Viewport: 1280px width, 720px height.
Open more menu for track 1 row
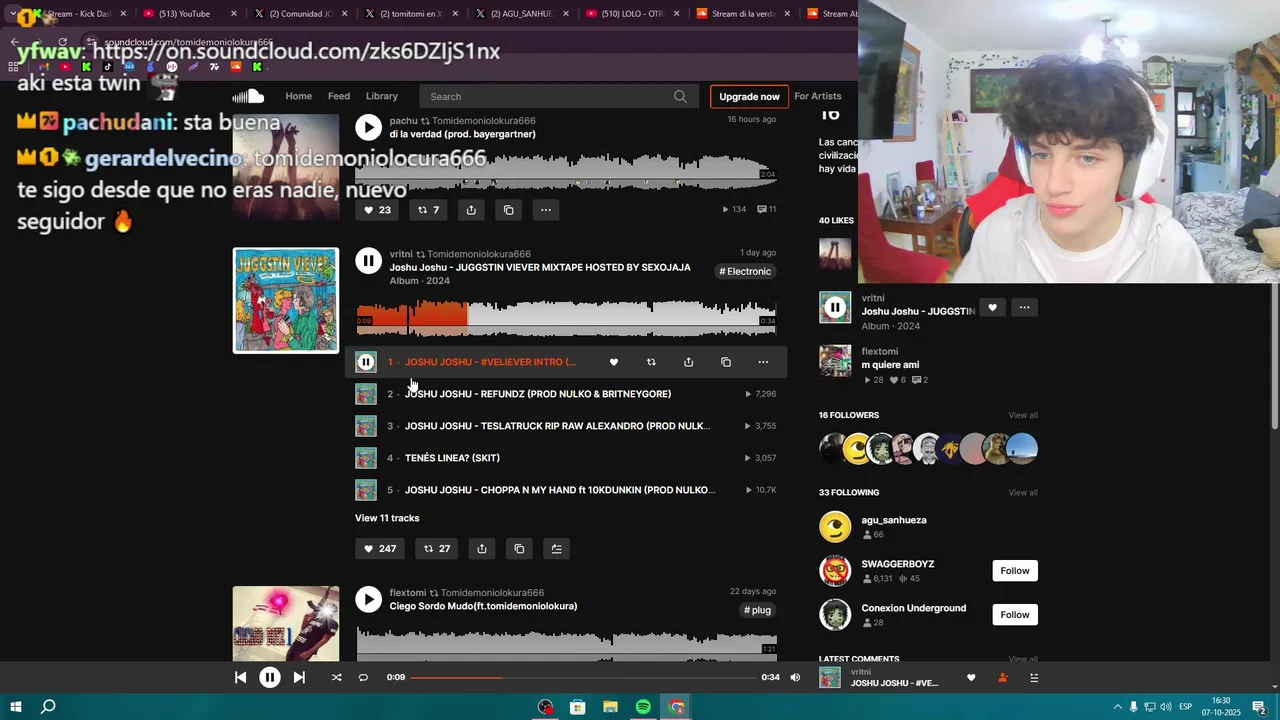click(763, 362)
